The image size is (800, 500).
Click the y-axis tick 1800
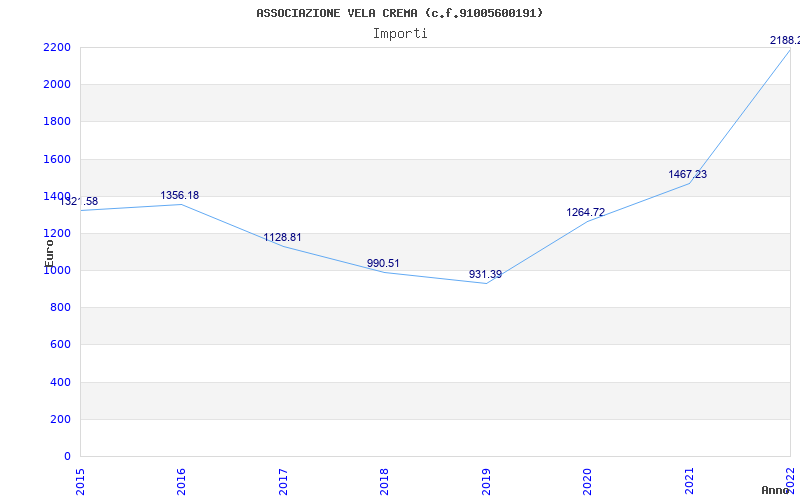click(x=57, y=122)
